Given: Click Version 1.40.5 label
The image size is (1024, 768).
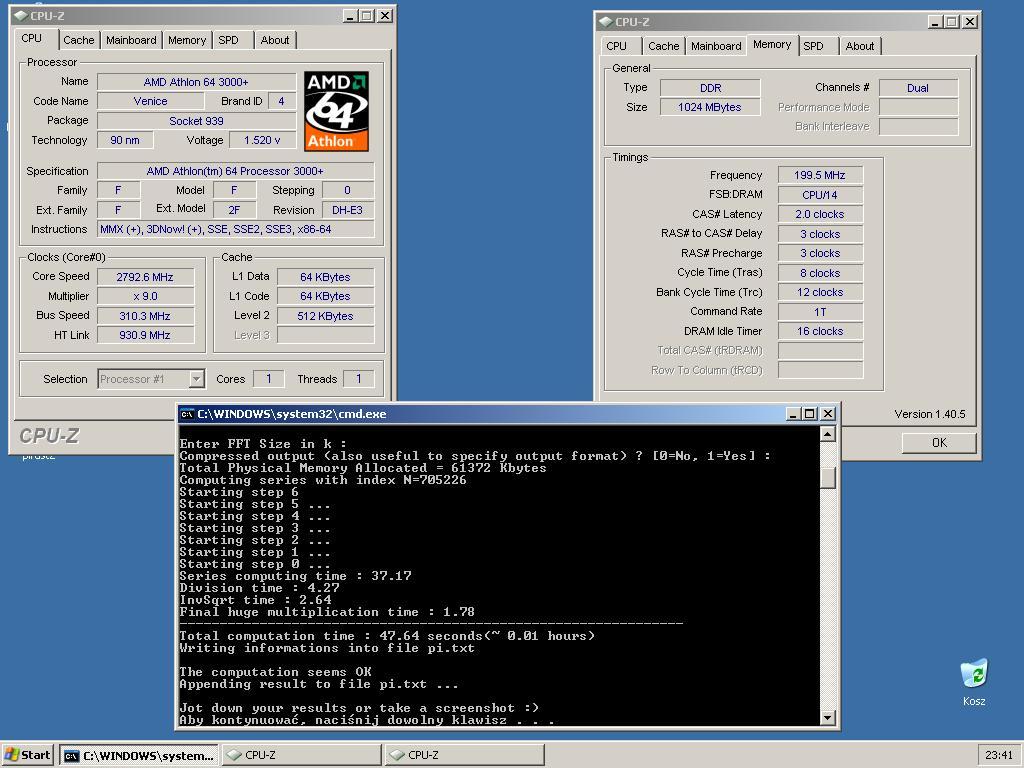Looking at the screenshot, I should pos(929,414).
